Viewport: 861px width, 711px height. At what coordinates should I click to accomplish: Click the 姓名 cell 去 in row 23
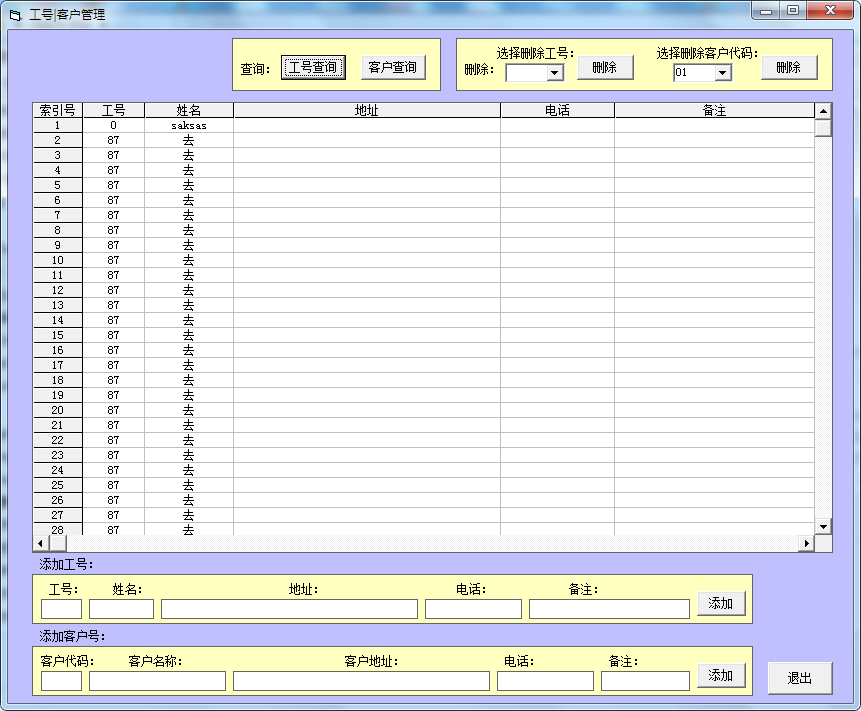pyautogui.click(x=189, y=455)
